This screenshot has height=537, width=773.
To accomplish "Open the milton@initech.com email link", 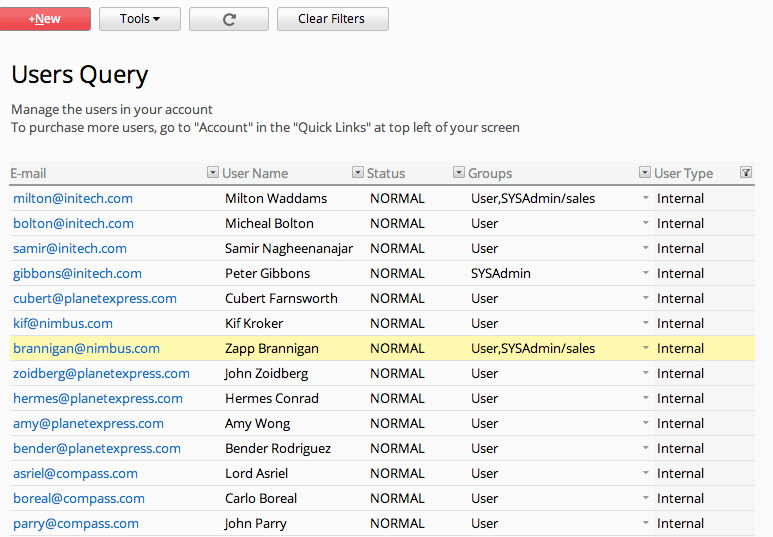I will [73, 198].
